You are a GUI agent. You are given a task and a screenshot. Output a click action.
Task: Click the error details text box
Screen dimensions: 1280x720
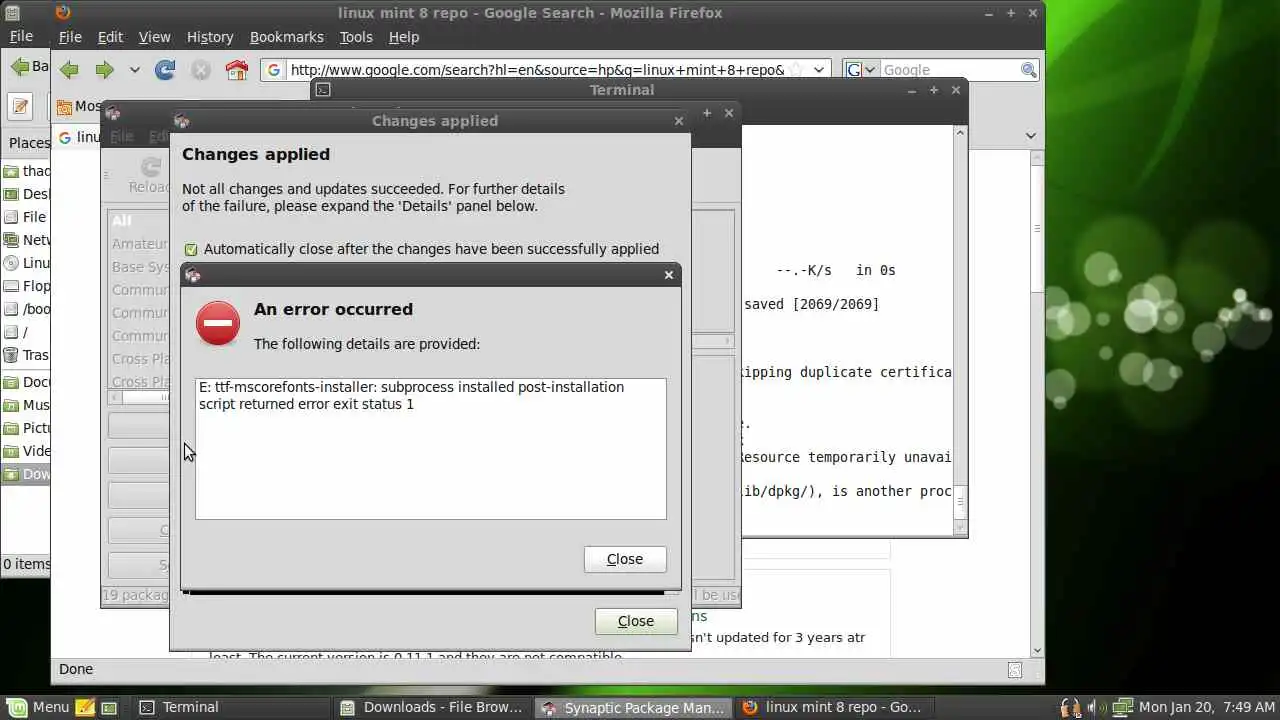pos(431,449)
